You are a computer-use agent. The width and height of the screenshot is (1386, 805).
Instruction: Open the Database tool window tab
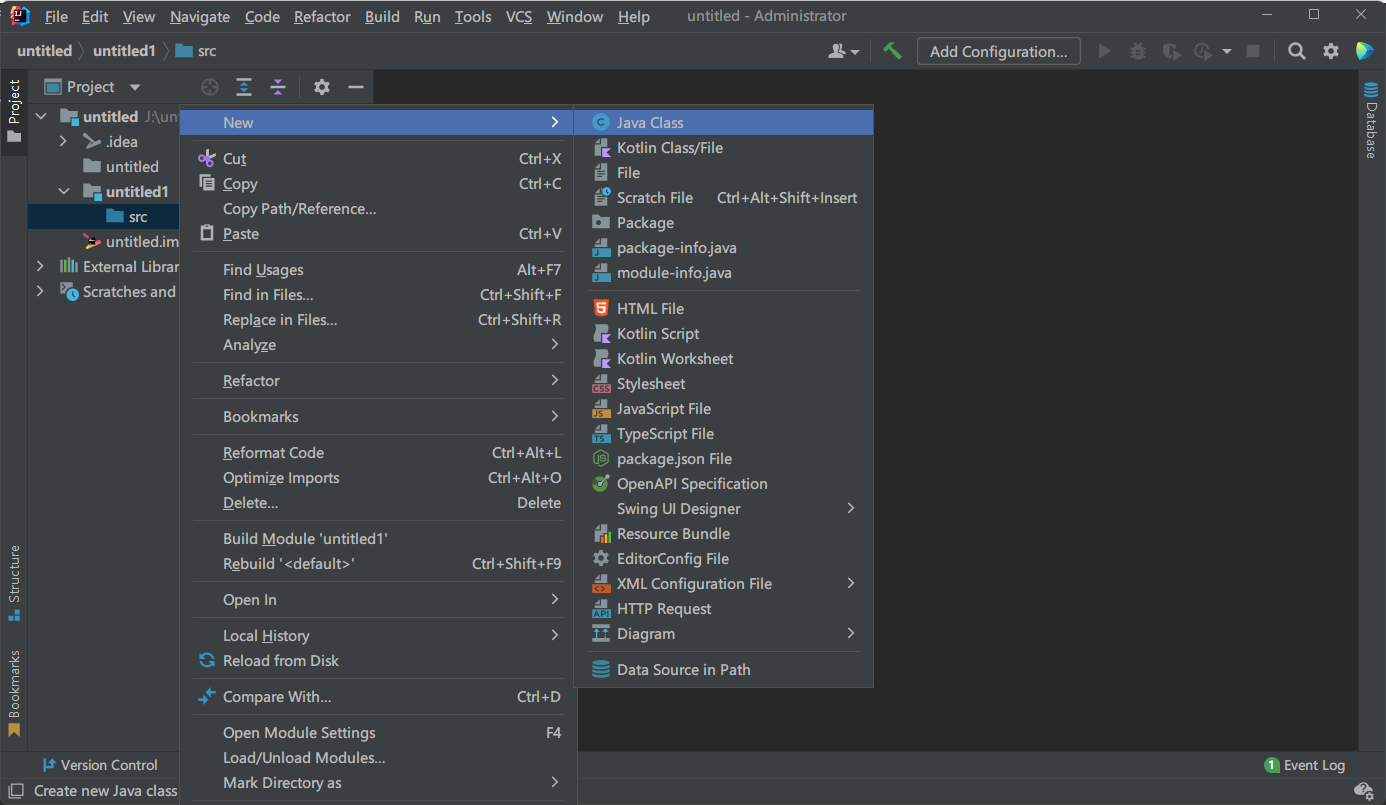coord(1370,120)
